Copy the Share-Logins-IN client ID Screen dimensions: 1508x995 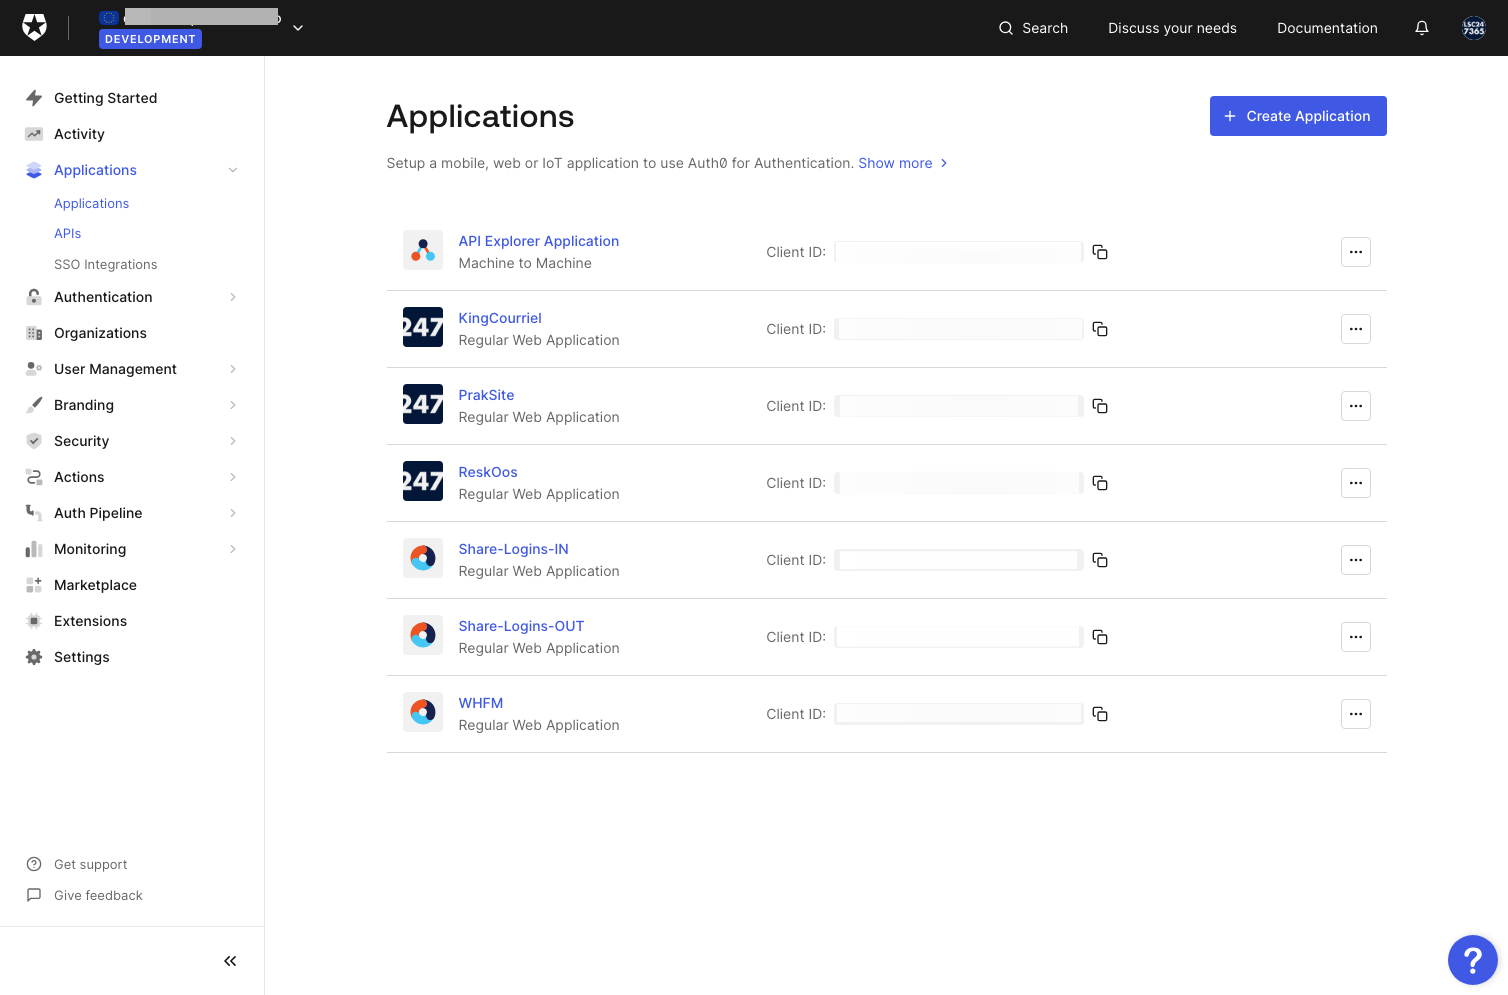pyautogui.click(x=1100, y=560)
